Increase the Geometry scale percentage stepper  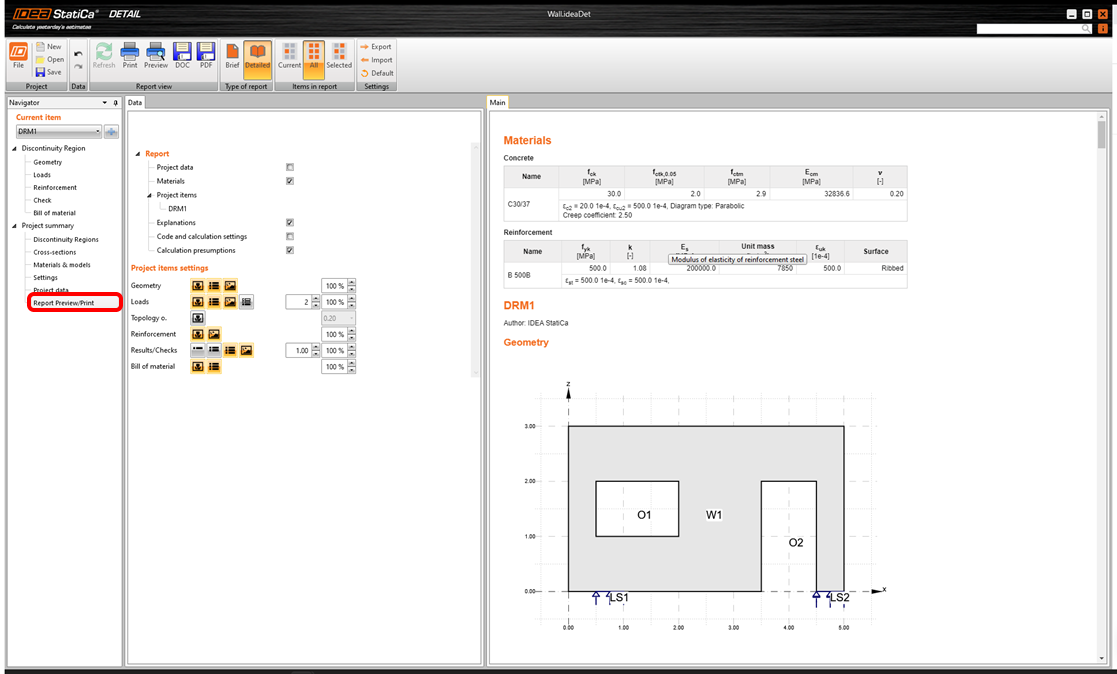pos(351,283)
